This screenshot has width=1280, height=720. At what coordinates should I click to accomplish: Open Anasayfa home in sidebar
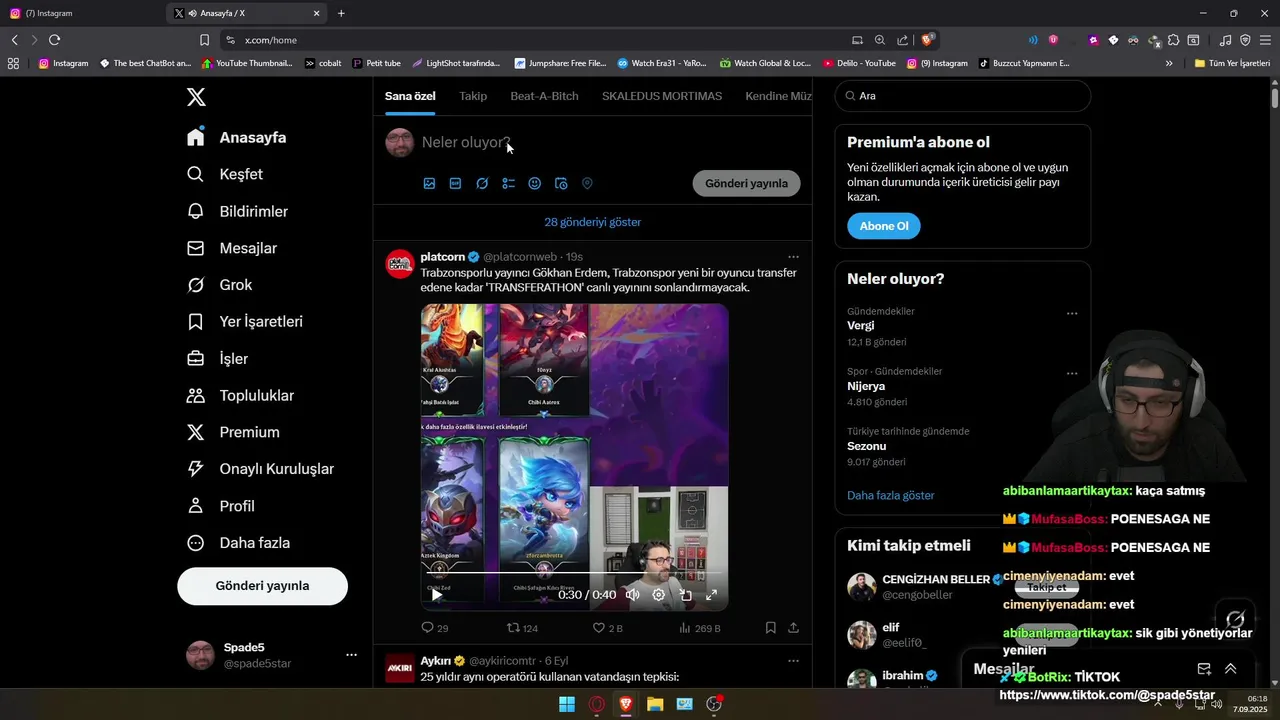tap(236, 137)
